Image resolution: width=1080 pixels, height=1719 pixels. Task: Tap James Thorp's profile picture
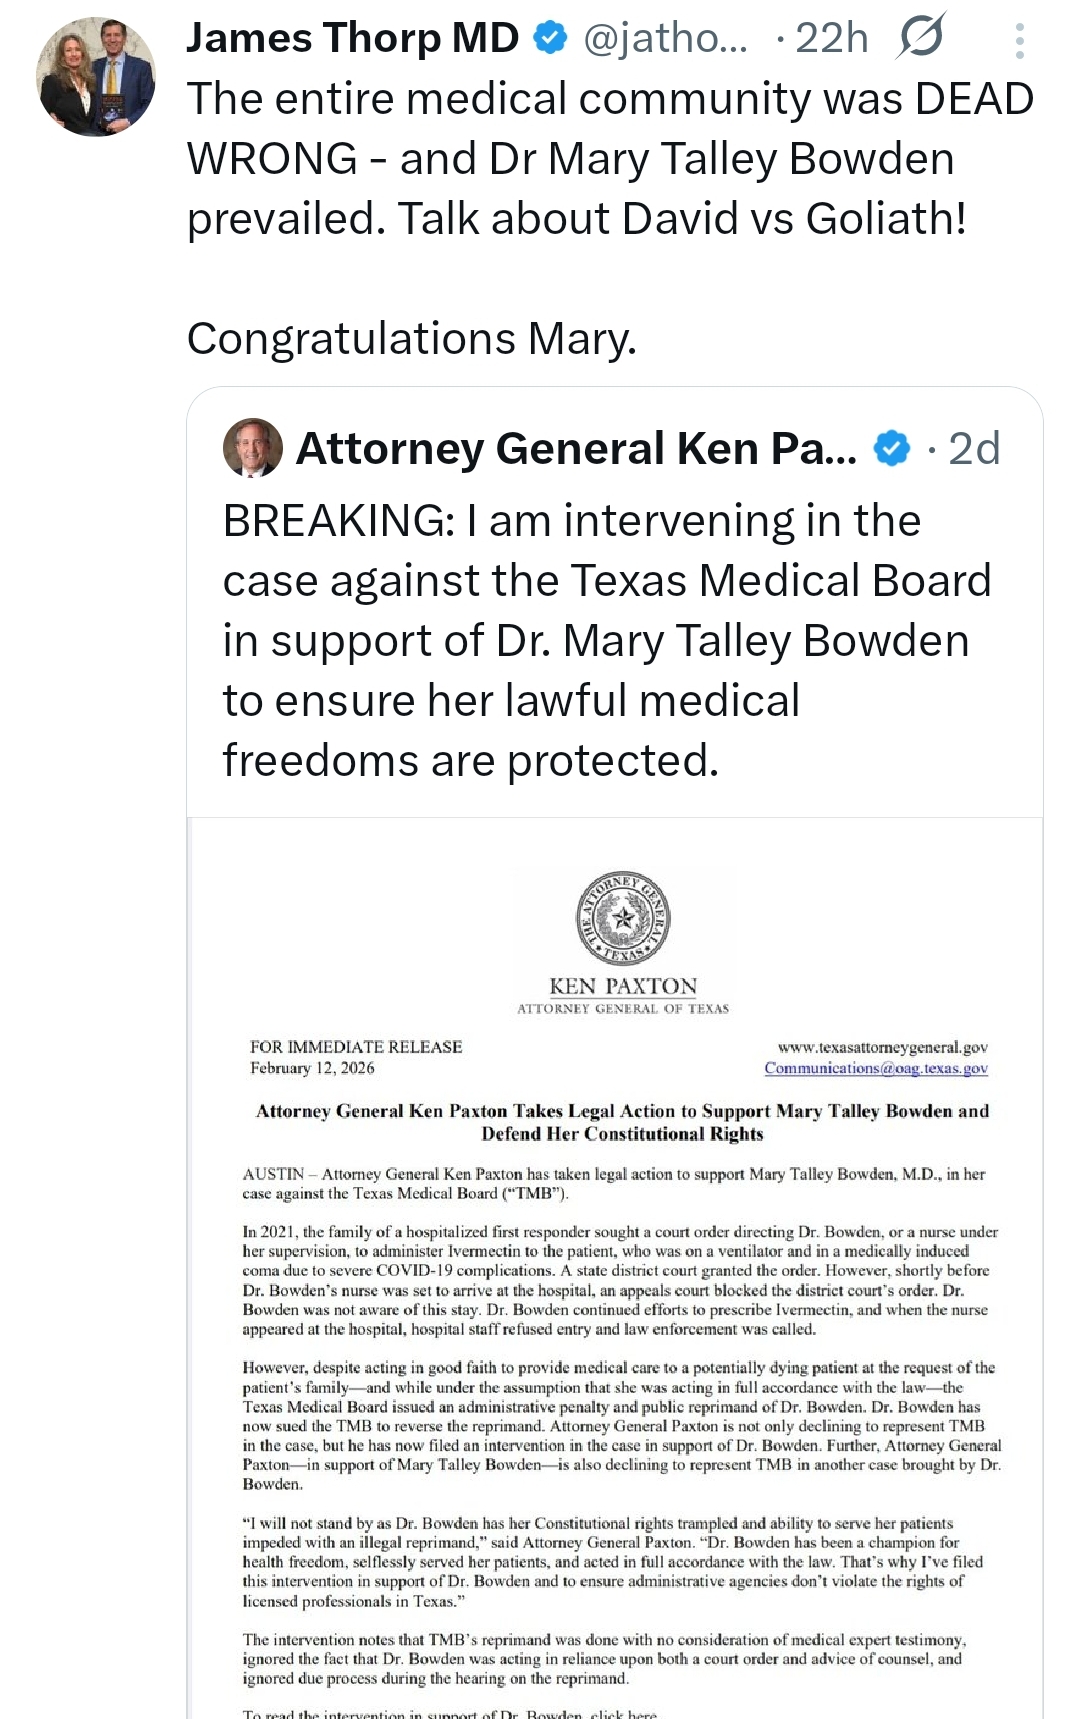[x=96, y=77]
